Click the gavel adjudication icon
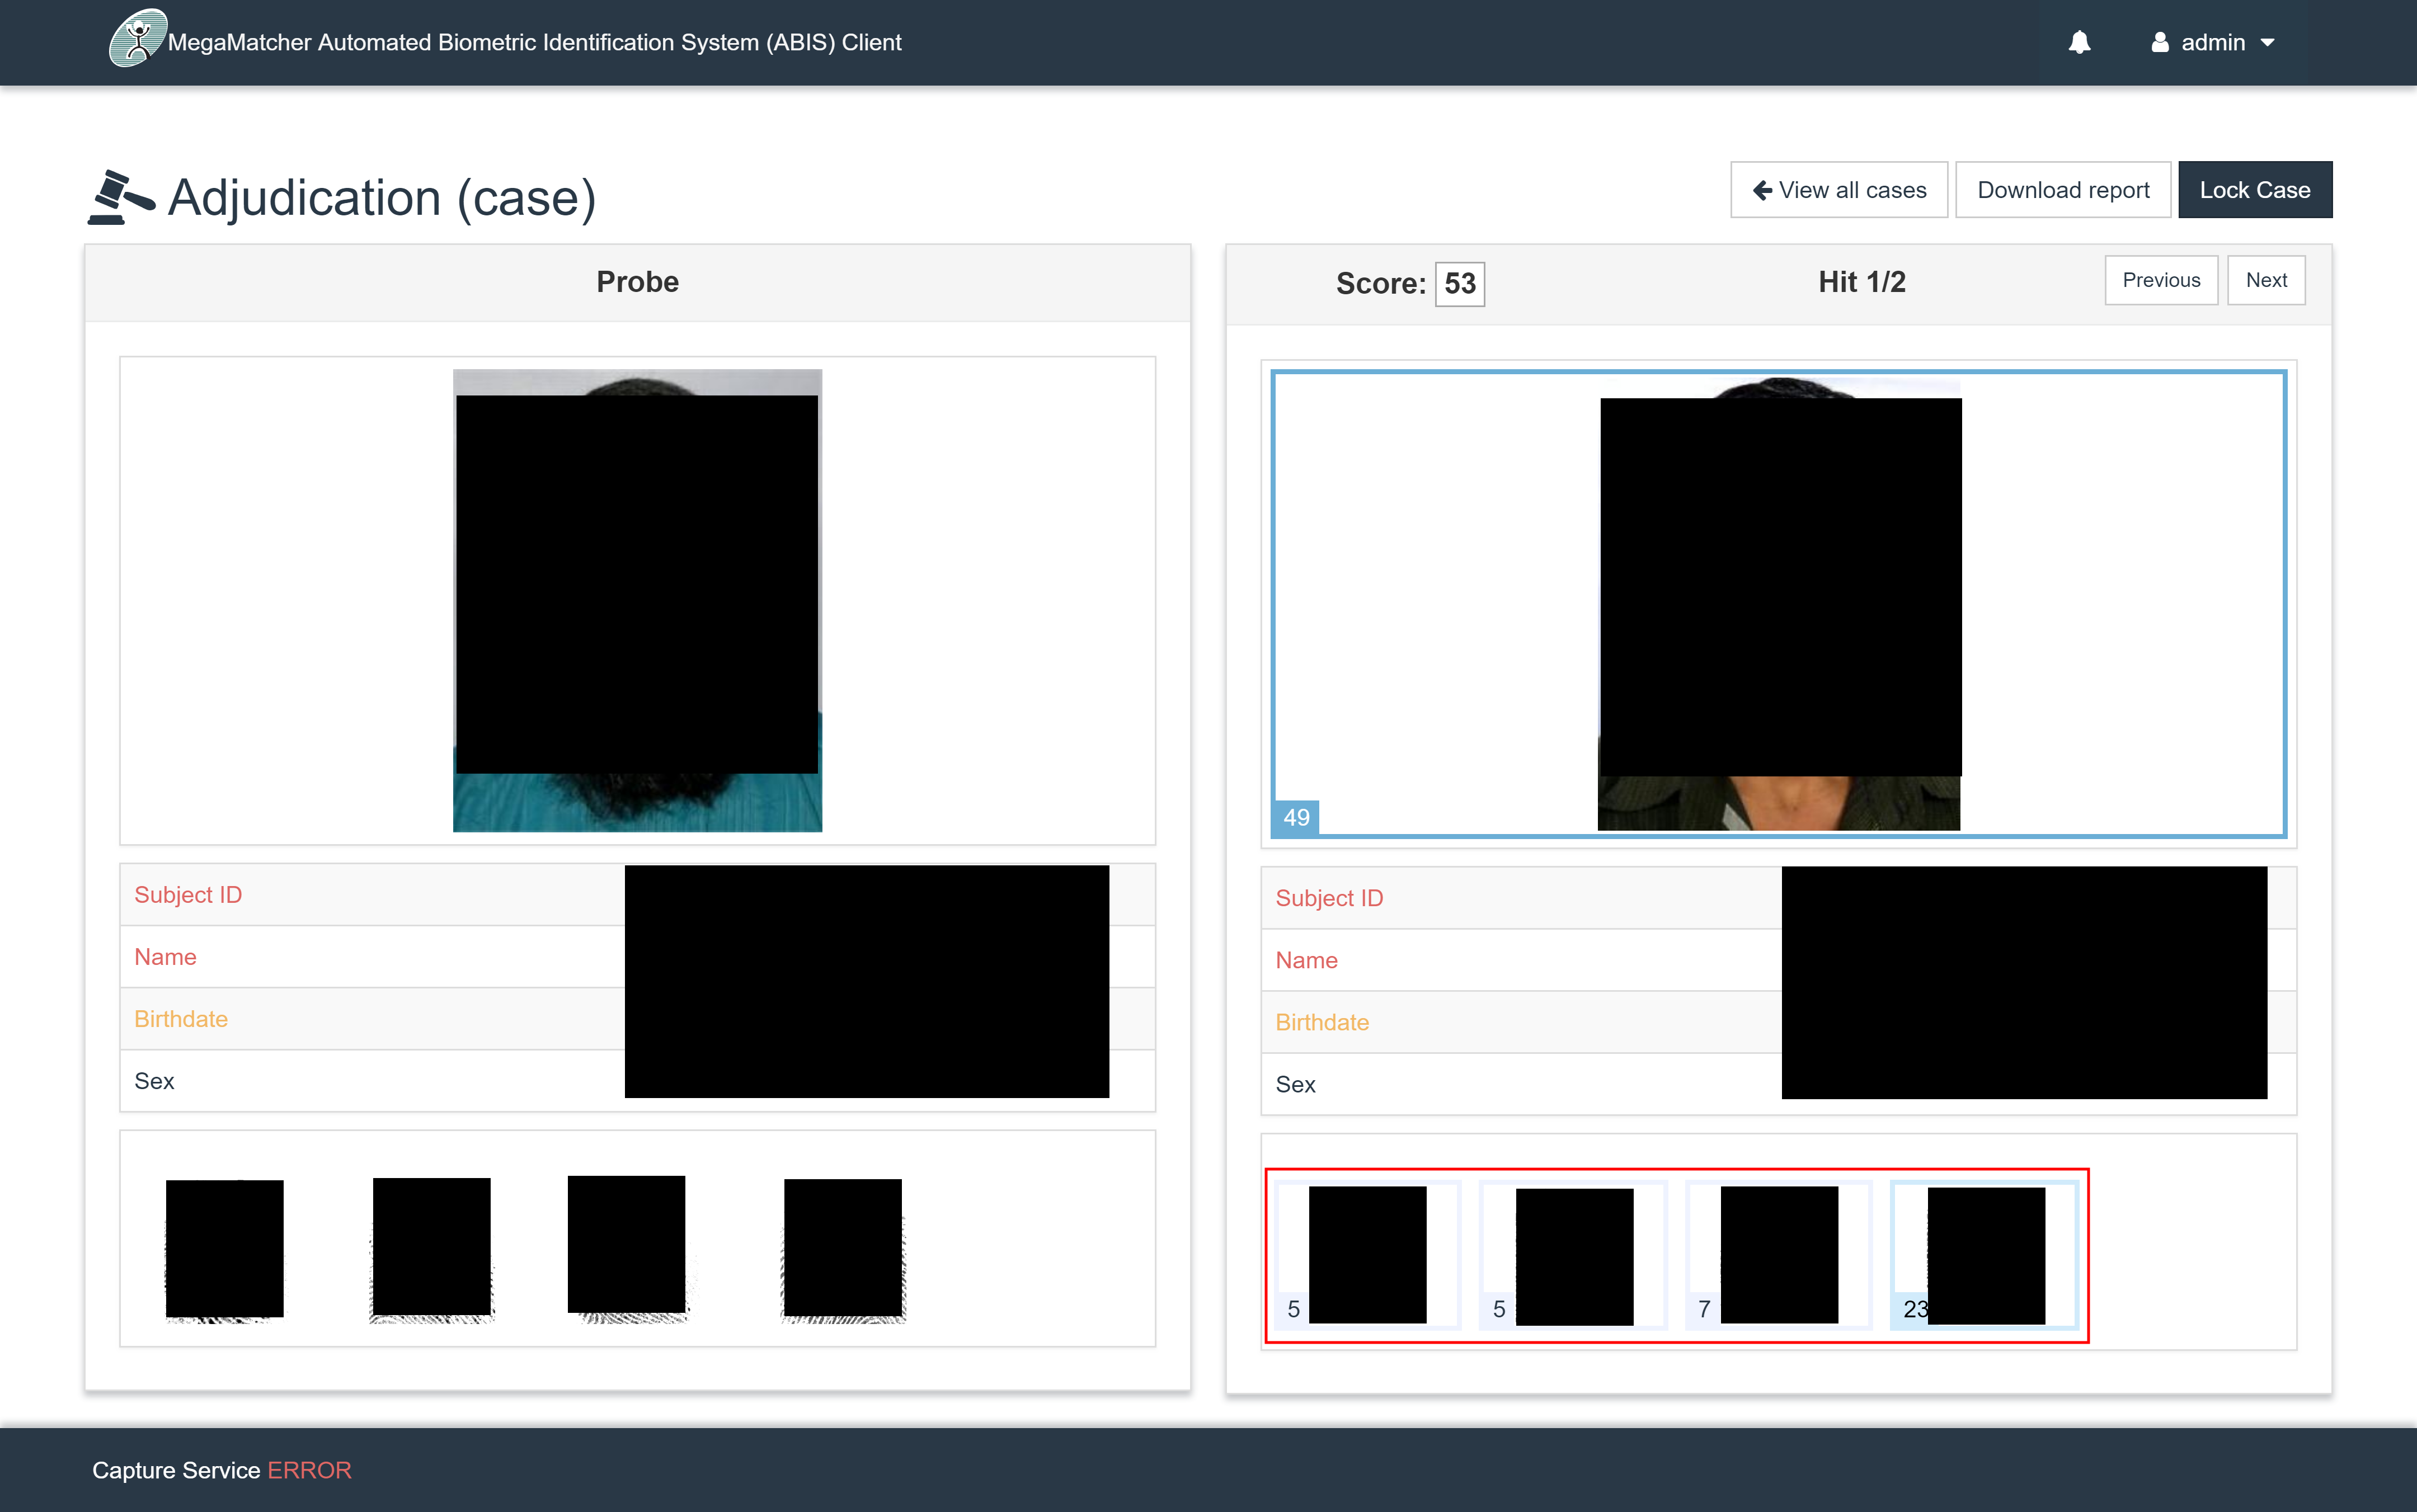 tap(121, 197)
